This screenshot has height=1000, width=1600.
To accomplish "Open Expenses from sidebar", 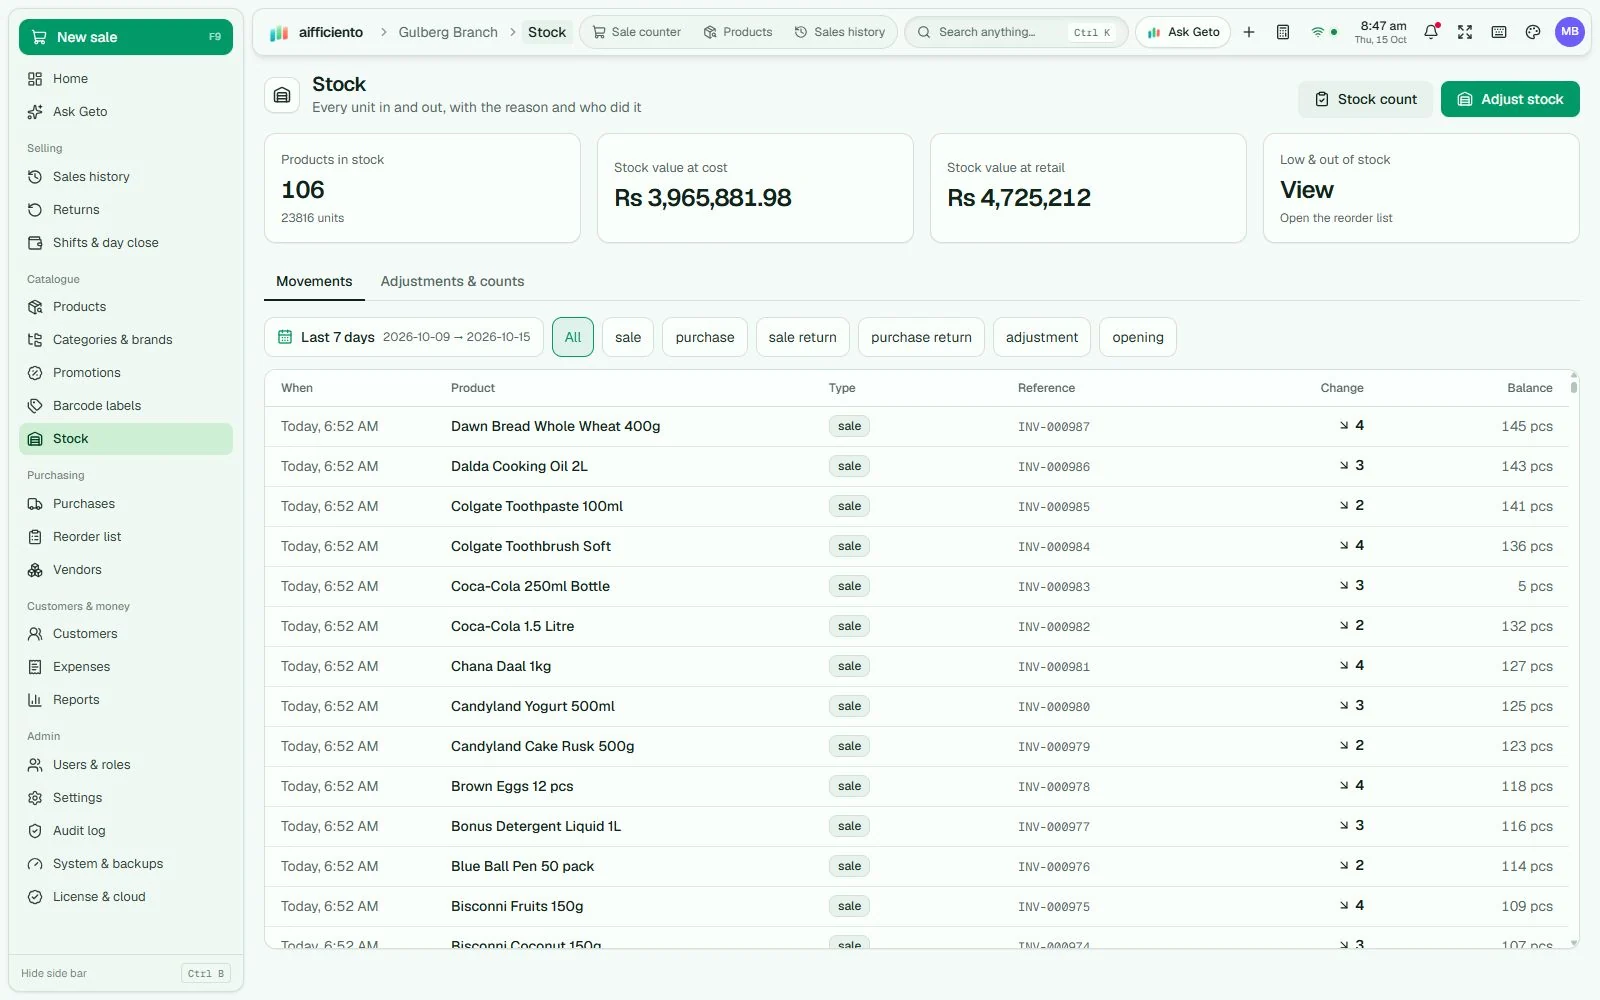I will [x=126, y=667].
